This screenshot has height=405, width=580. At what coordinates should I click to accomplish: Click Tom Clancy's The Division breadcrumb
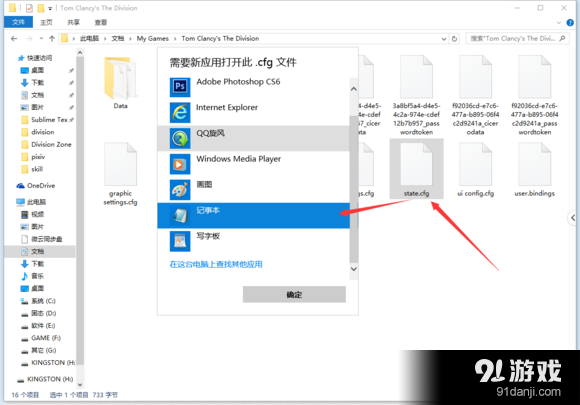tap(220, 38)
